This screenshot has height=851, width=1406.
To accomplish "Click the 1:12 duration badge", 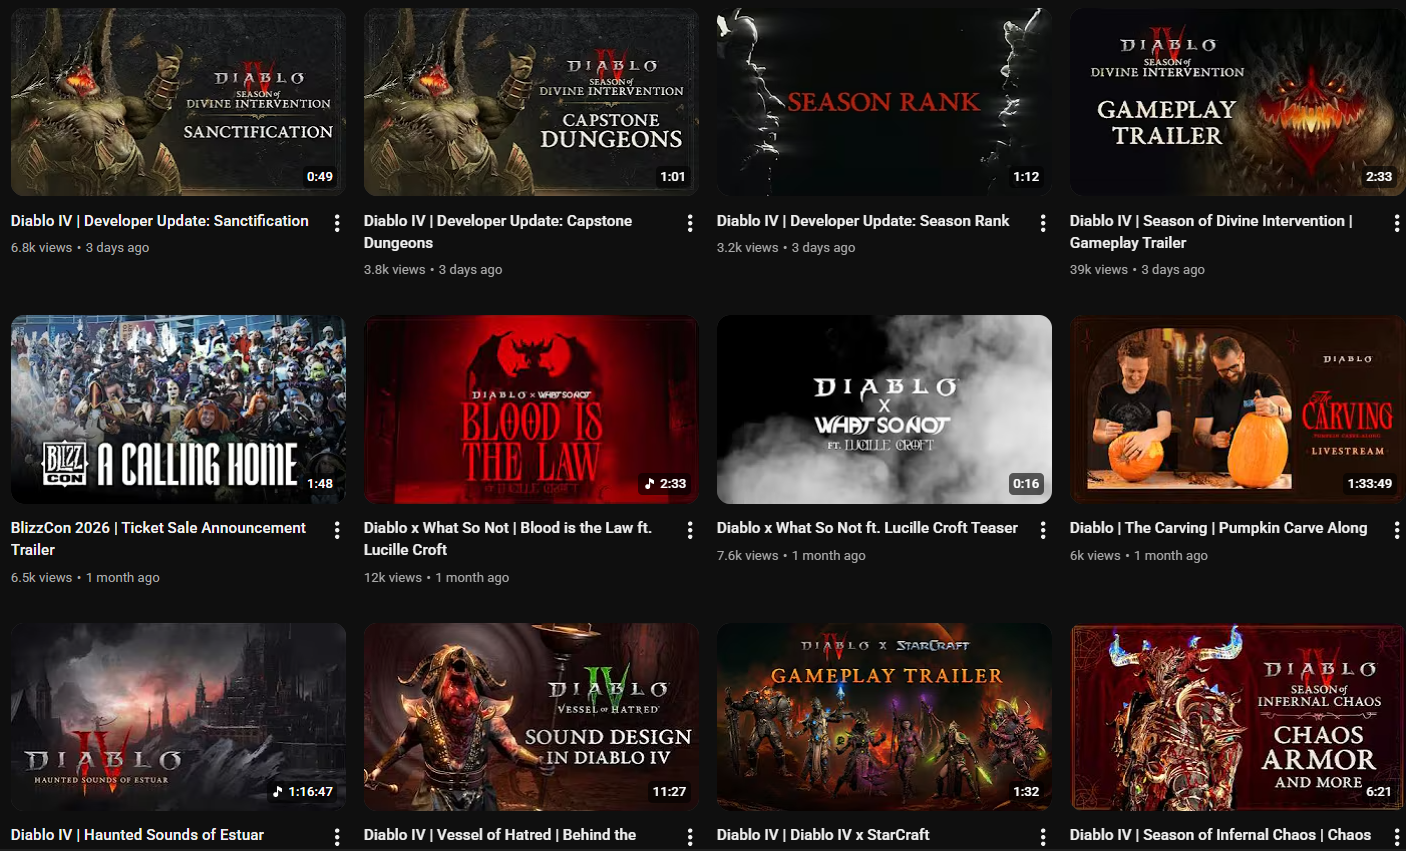I will pos(1026,177).
